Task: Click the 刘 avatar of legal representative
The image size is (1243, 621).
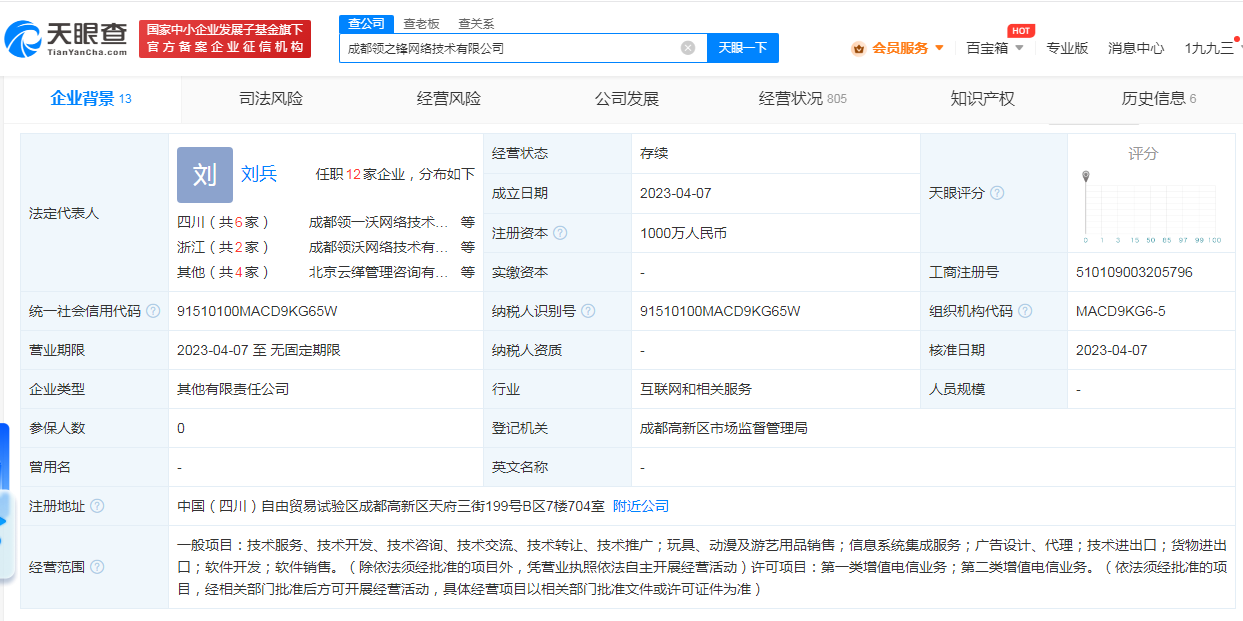Action: click(204, 175)
